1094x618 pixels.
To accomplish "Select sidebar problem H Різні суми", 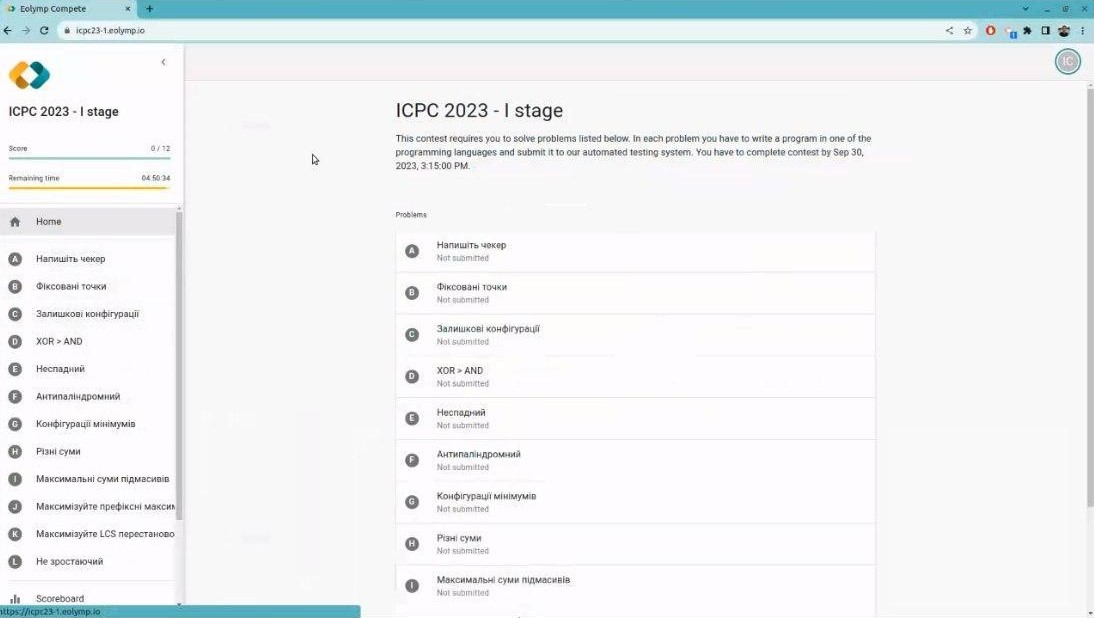I will pyautogui.click(x=88, y=452).
